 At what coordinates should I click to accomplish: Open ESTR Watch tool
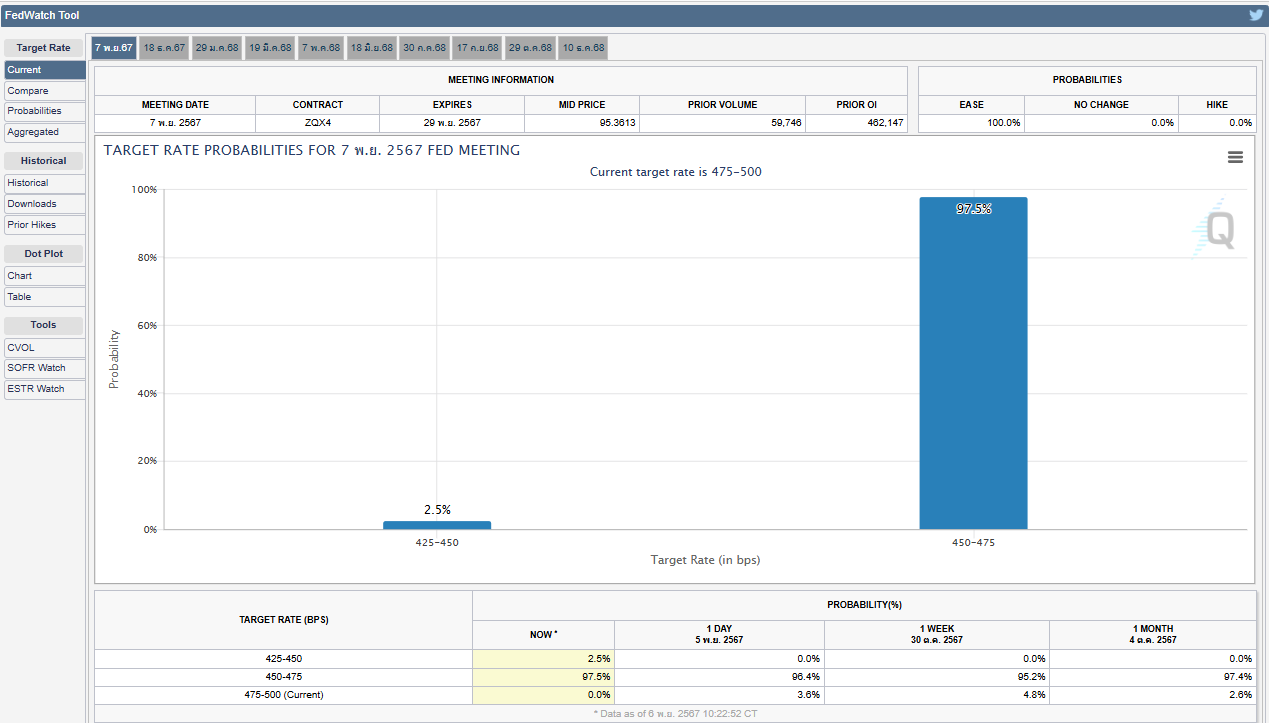(45, 389)
